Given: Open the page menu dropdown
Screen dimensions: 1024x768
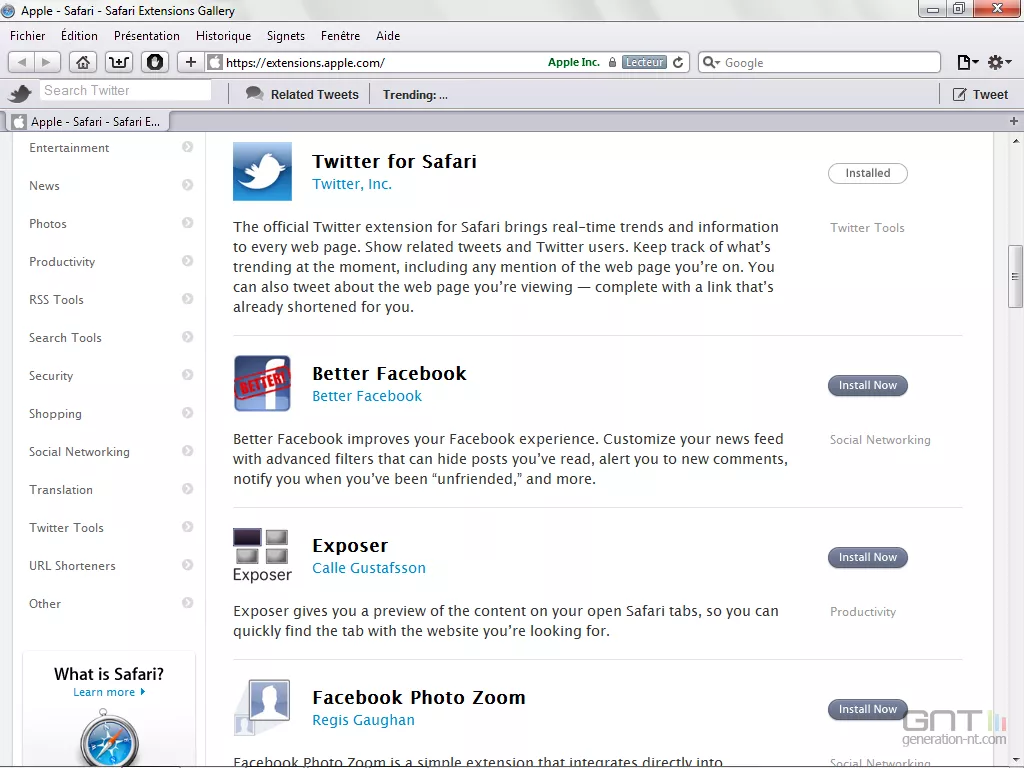Looking at the screenshot, I should coord(967,62).
